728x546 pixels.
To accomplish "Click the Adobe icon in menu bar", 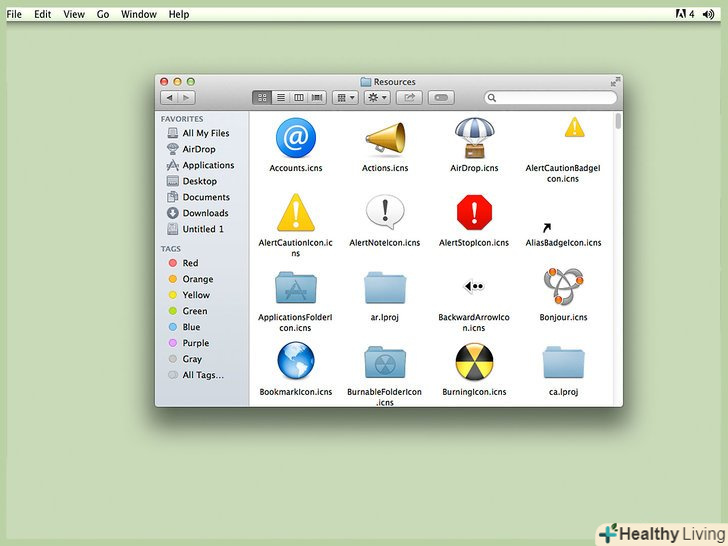I will tap(681, 14).
